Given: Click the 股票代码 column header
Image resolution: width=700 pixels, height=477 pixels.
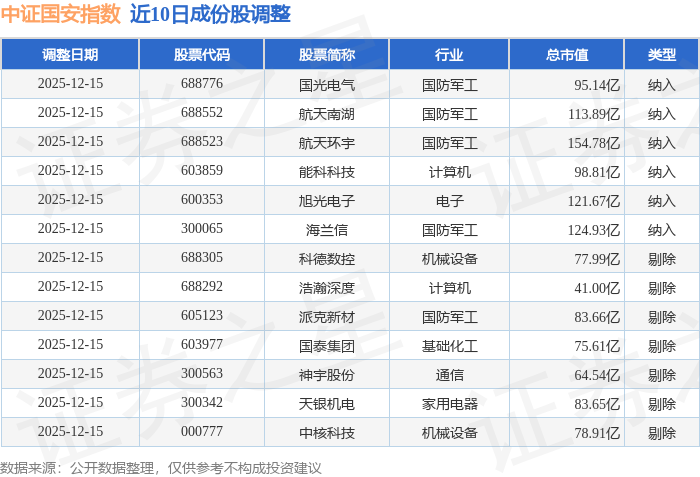Looking at the screenshot, I should point(202,54).
